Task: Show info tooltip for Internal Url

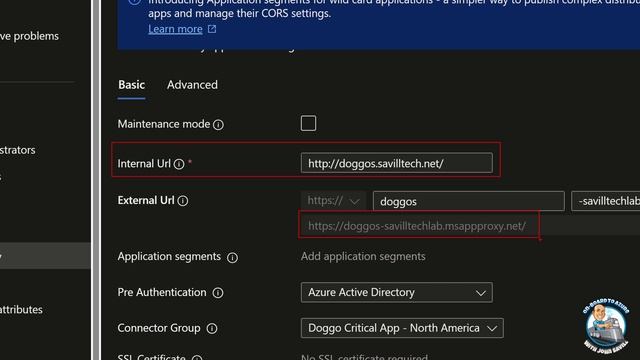Action: (179, 164)
